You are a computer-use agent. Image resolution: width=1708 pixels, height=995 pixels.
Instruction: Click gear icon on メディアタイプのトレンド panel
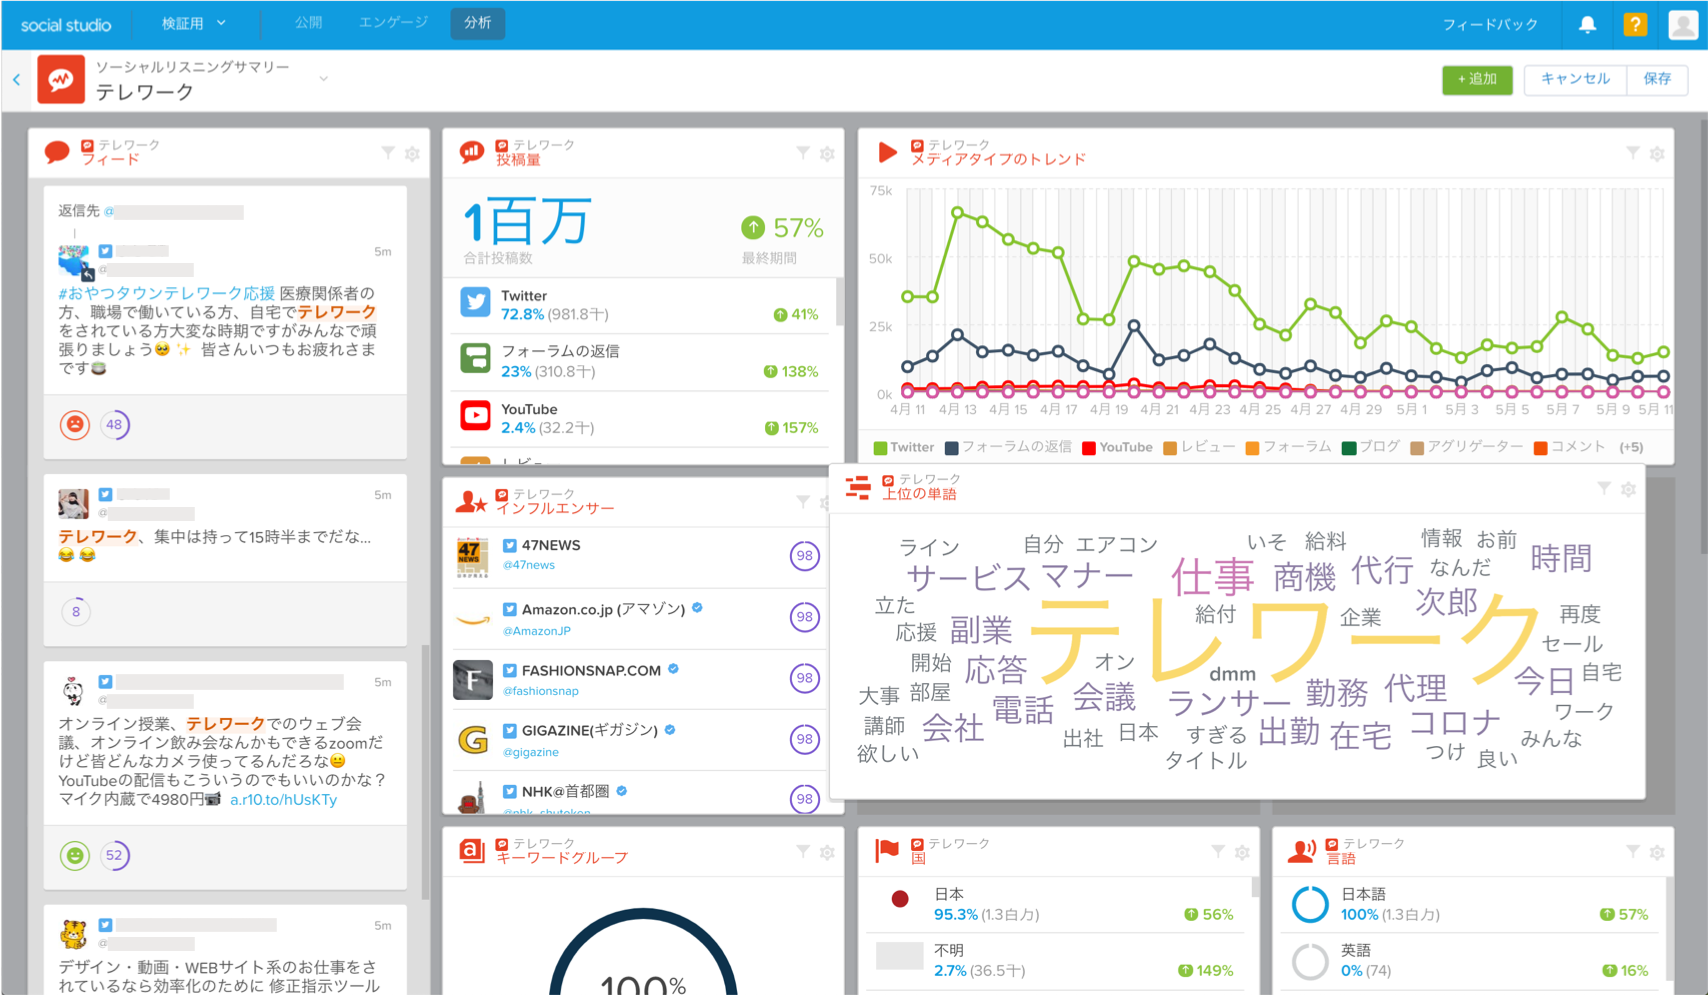pyautogui.click(x=1657, y=154)
